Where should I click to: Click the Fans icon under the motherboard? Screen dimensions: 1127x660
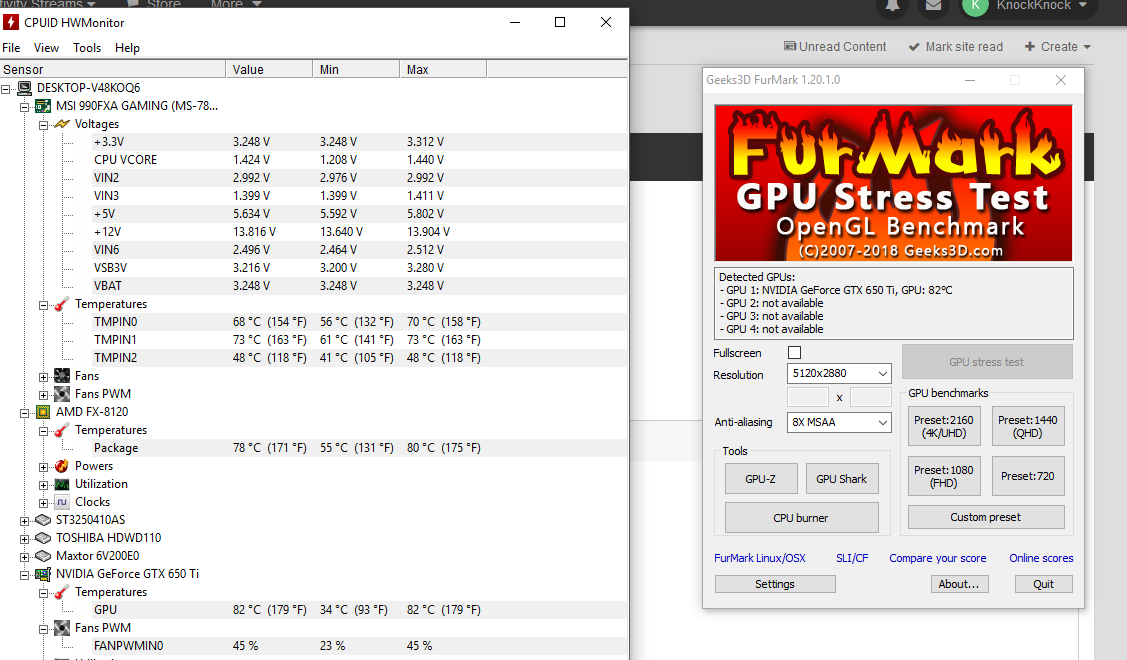tap(62, 376)
